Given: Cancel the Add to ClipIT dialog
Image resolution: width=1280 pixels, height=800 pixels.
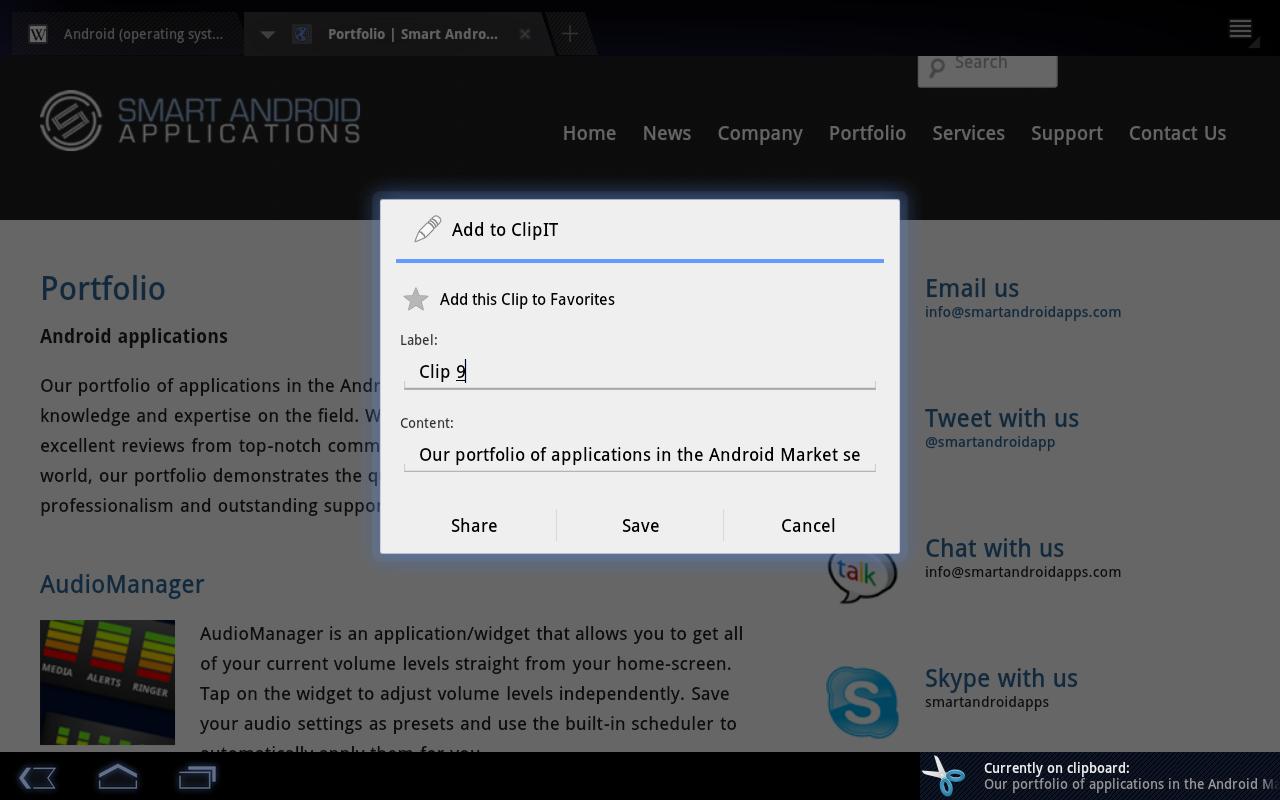Looking at the screenshot, I should [x=808, y=525].
